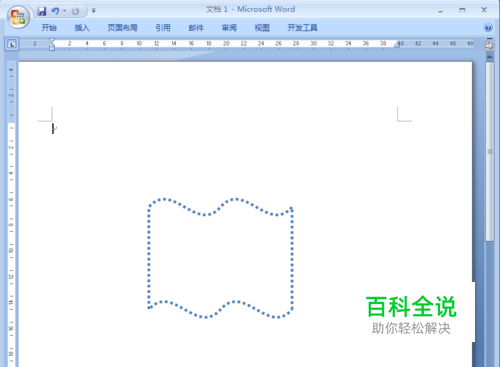Viewport: 500px width, 367px height.
Task: Open the 视图 tab
Action: [x=262, y=28]
